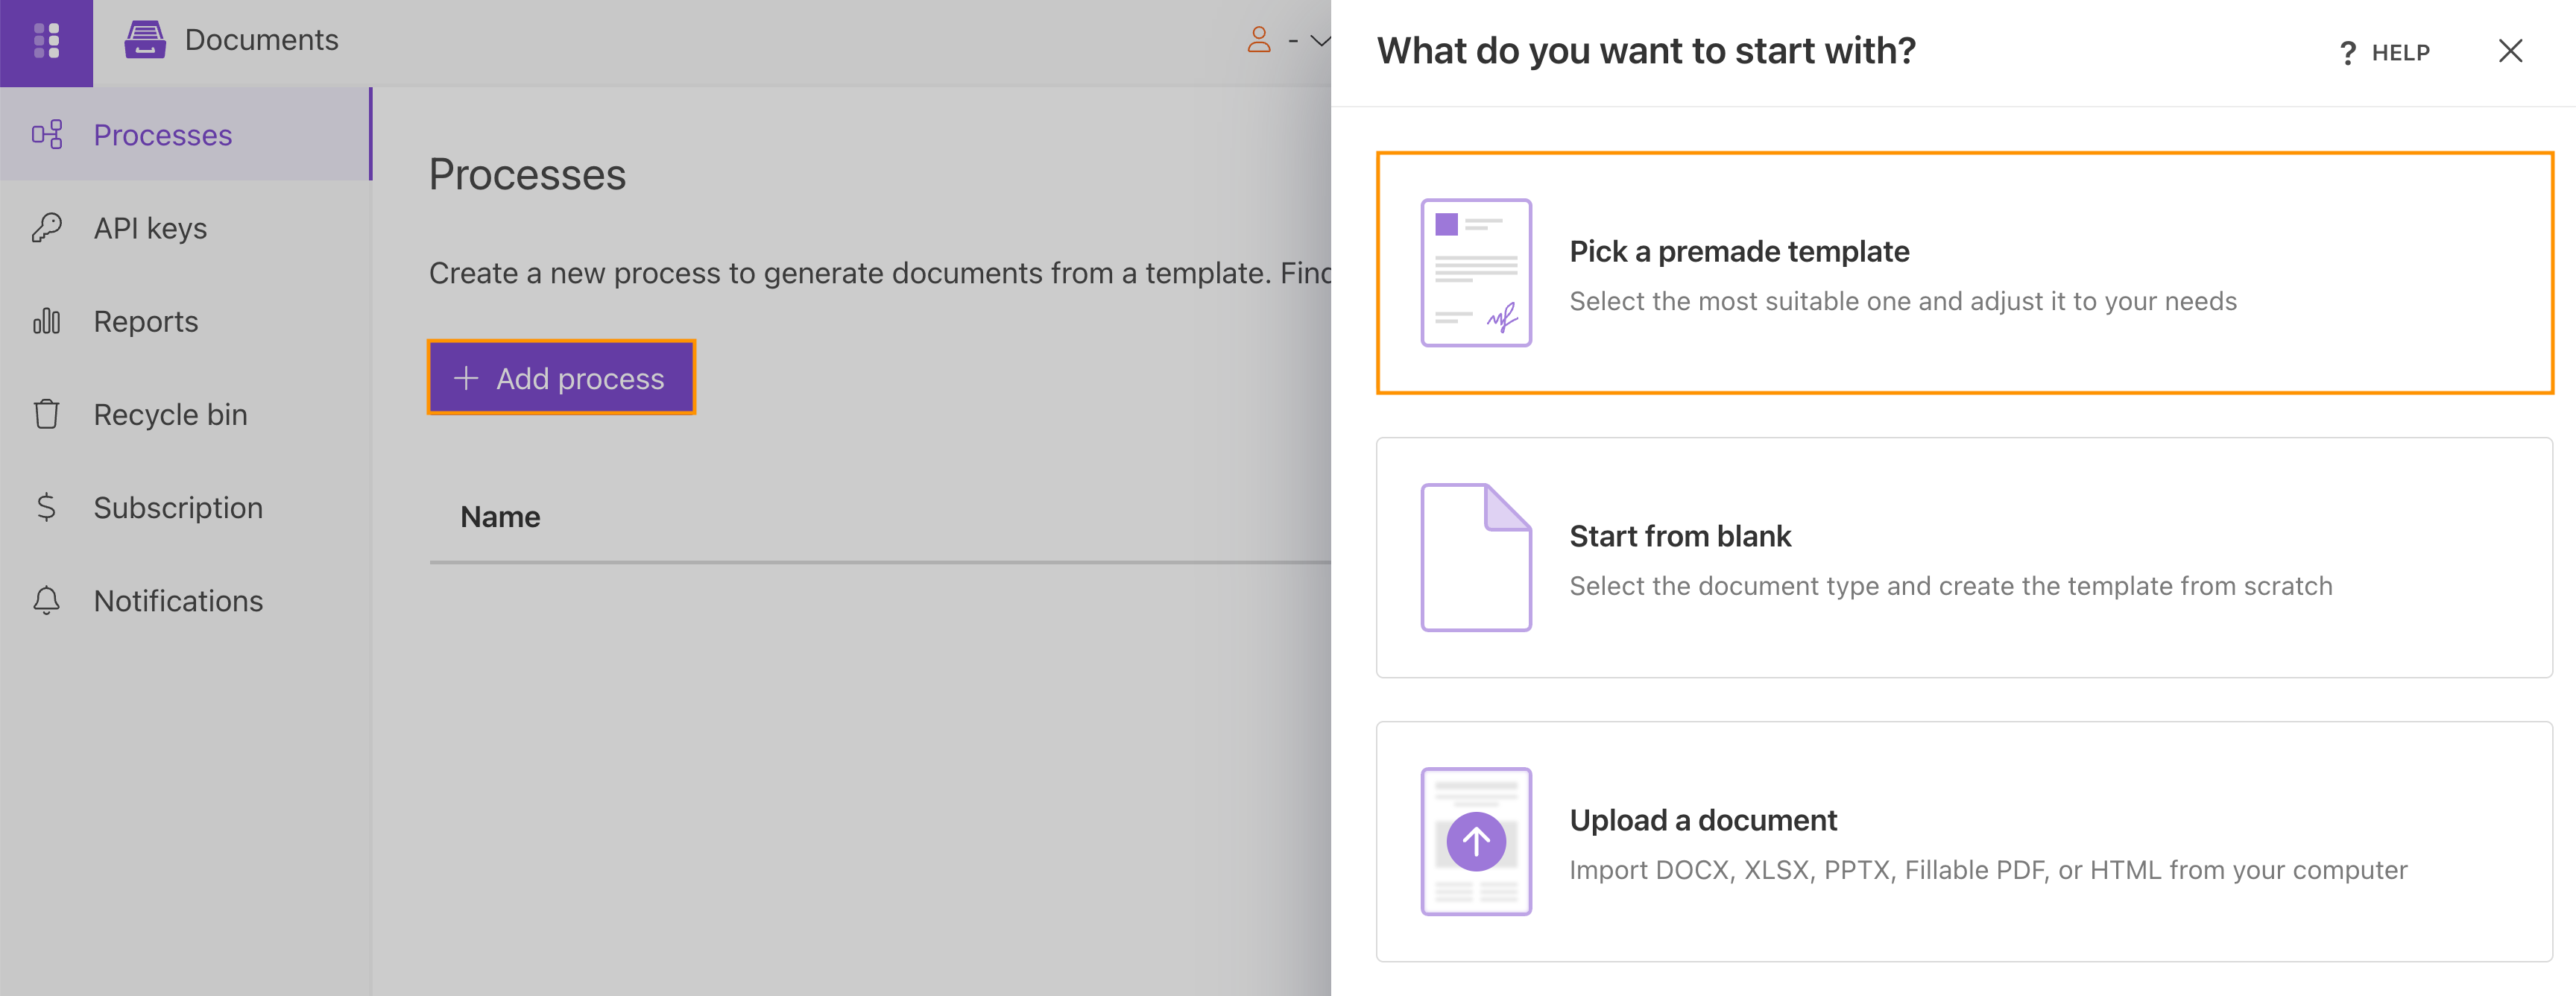The width and height of the screenshot is (2576, 996).
Task: Click the blank page document icon
Action: [1476, 557]
